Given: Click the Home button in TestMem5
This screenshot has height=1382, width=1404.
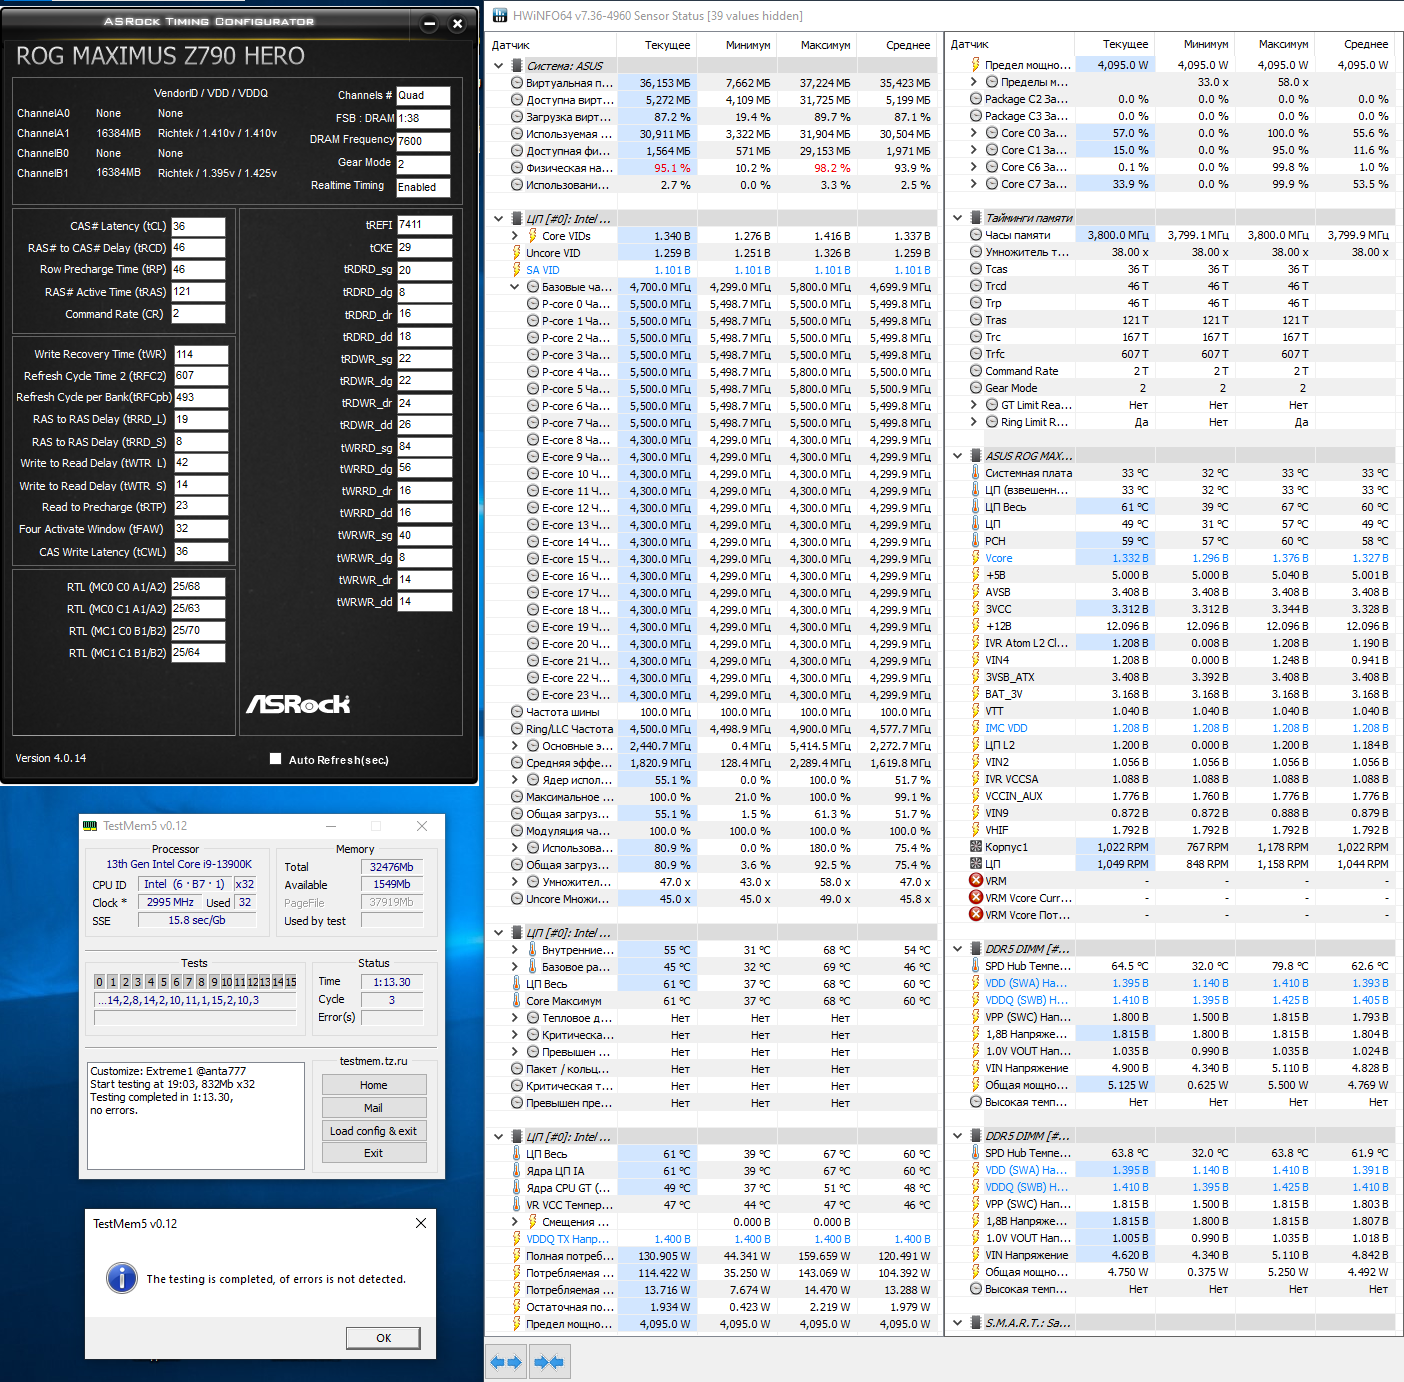Looking at the screenshot, I should tap(374, 1085).
